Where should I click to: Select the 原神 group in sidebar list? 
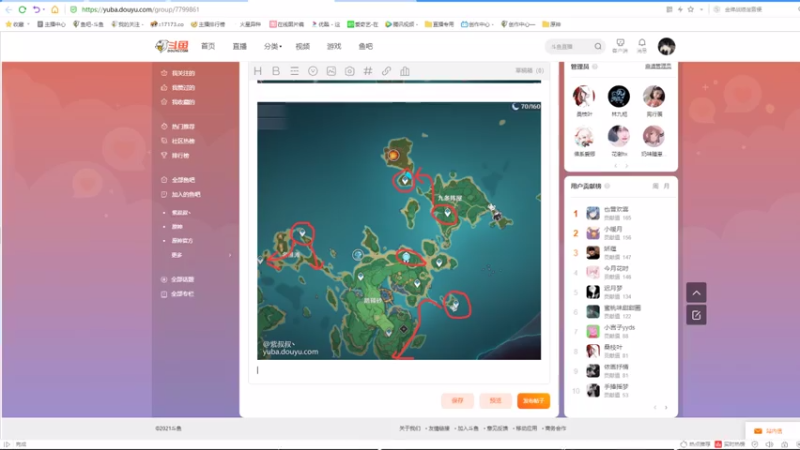pyautogui.click(x=177, y=227)
